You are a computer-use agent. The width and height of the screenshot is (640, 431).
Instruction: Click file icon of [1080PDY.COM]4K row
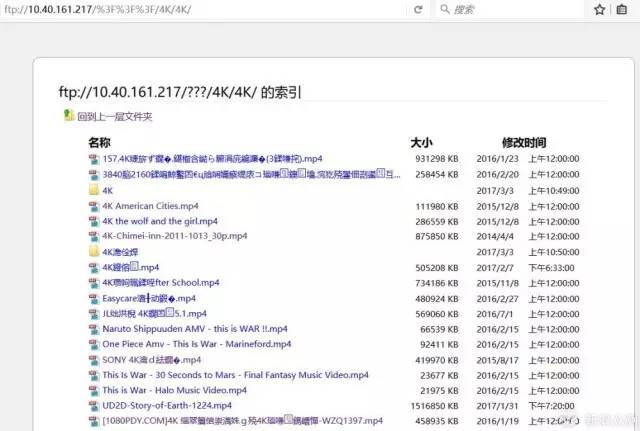(x=94, y=421)
